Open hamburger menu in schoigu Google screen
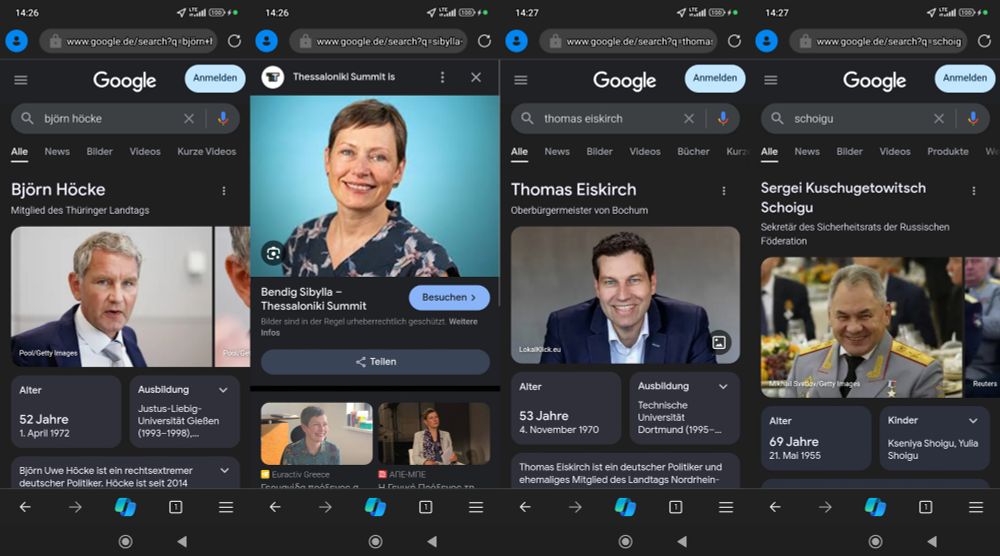This screenshot has height=556, width=1000. coord(771,80)
